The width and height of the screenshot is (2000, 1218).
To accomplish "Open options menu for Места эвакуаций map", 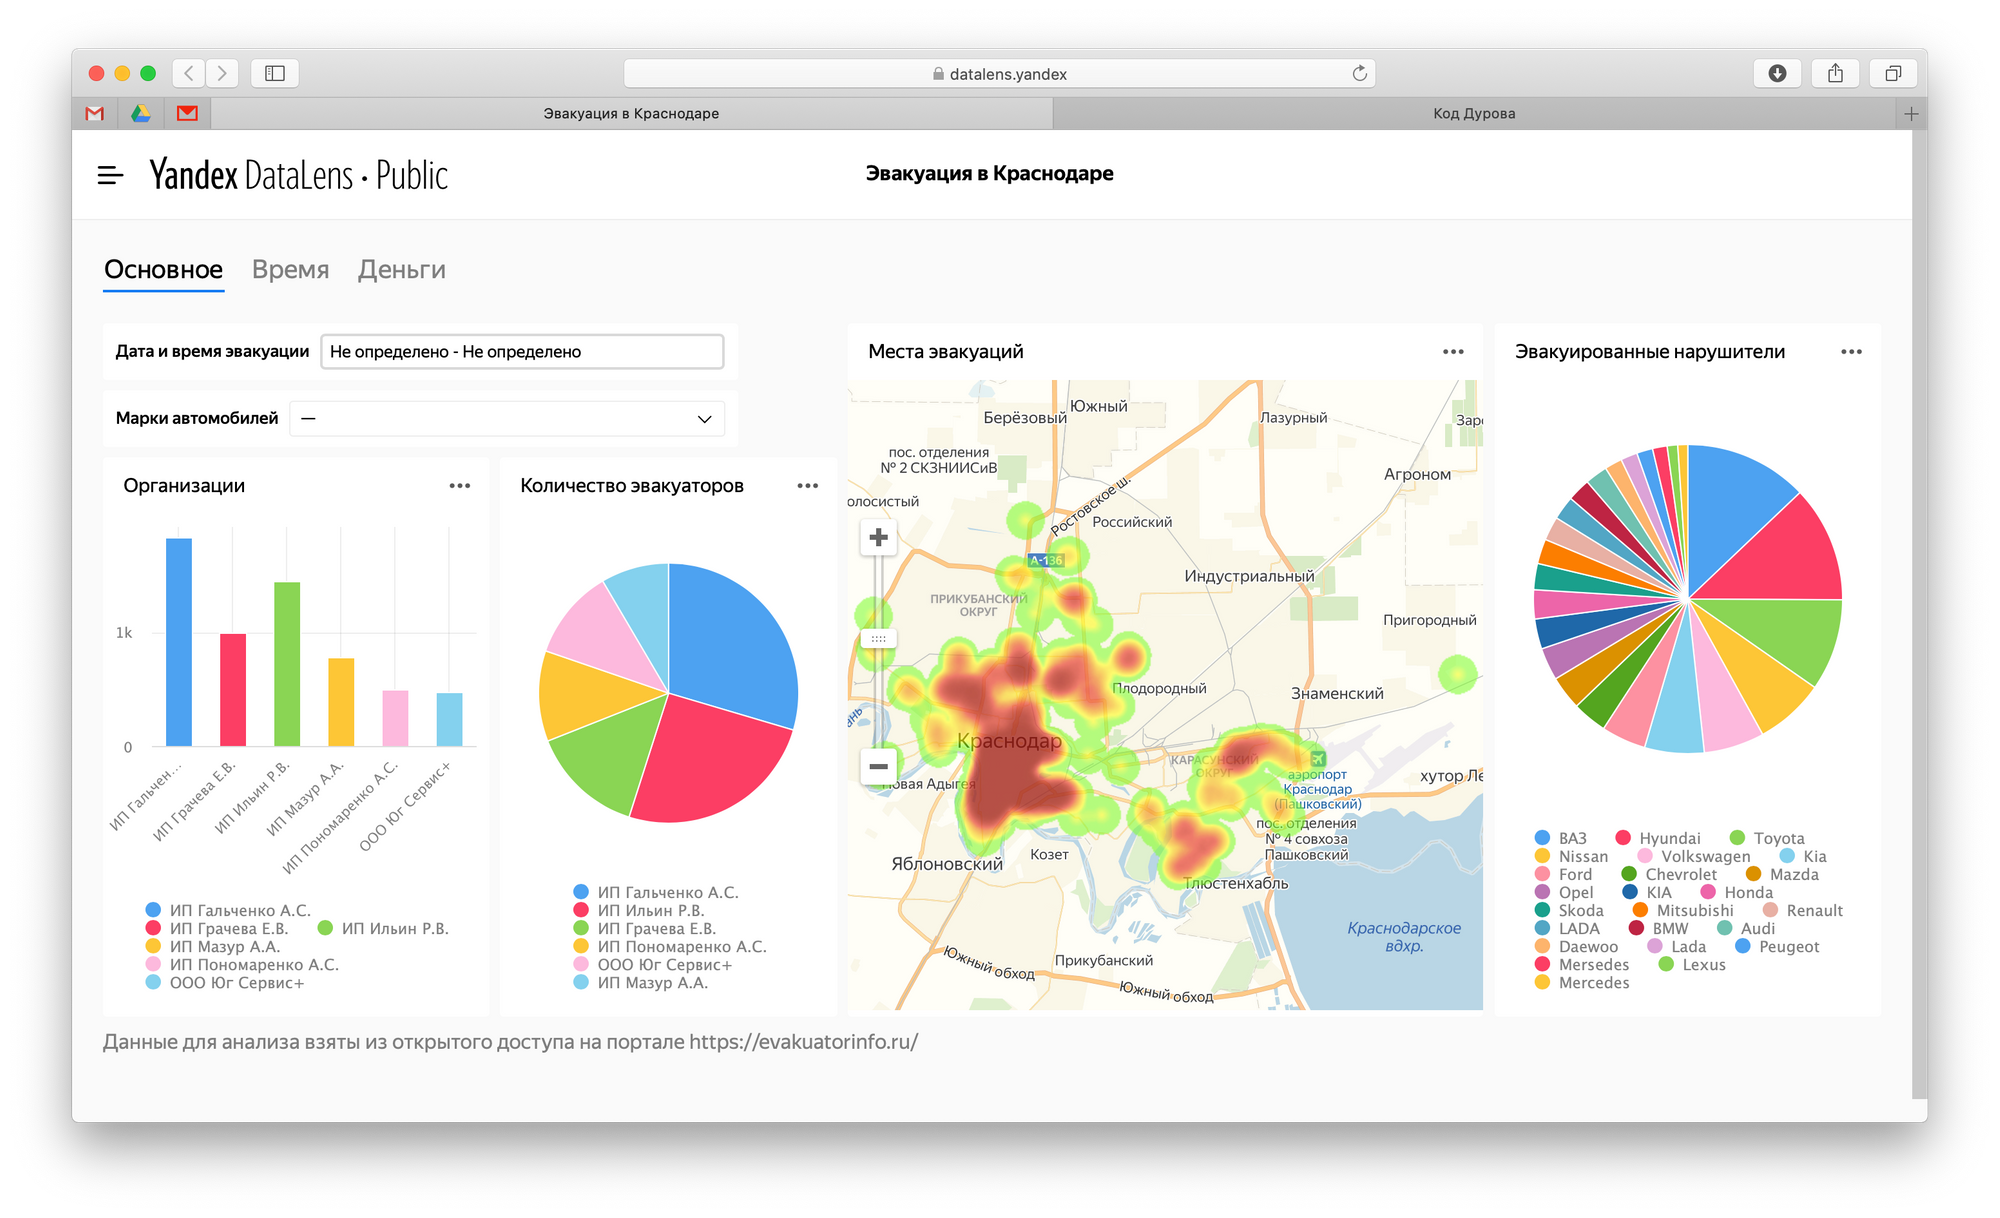I will click(x=1453, y=352).
